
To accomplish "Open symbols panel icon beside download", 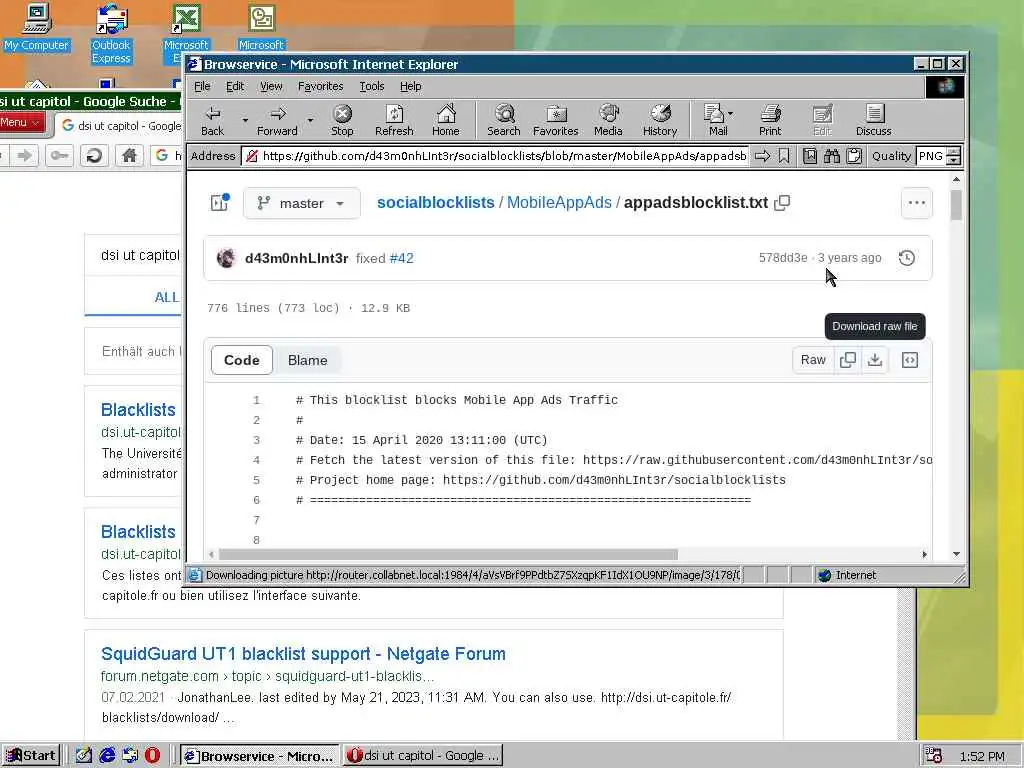I will point(910,360).
